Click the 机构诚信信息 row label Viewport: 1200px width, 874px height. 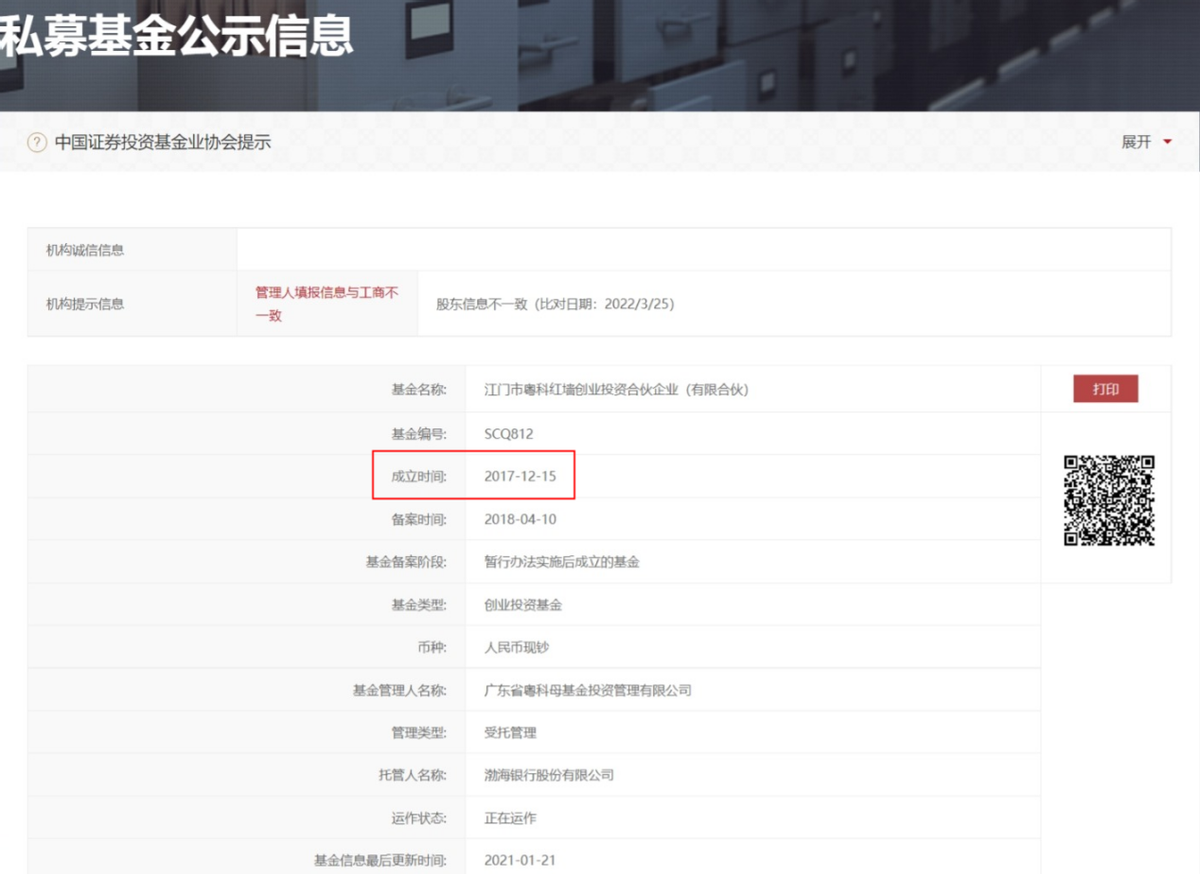pos(85,250)
